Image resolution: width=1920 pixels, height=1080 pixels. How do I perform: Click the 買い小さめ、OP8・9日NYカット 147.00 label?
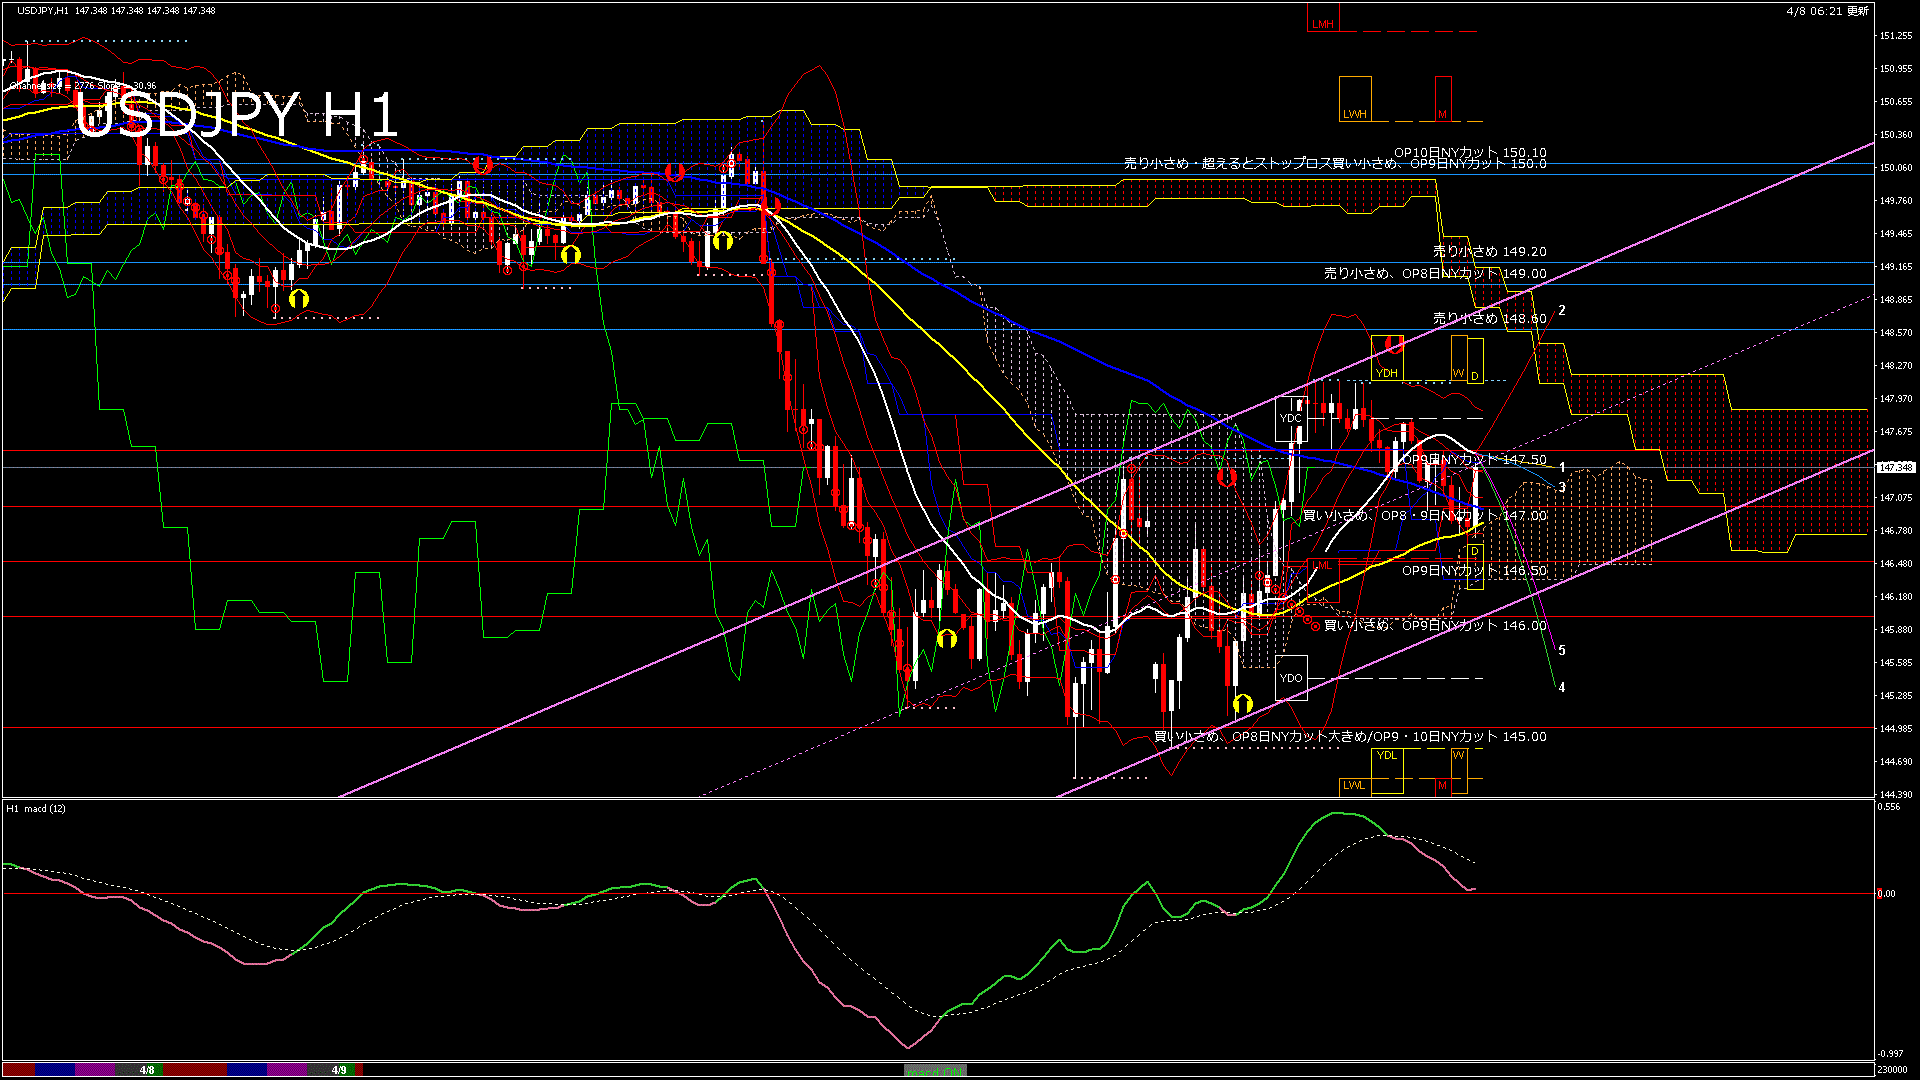point(1425,516)
